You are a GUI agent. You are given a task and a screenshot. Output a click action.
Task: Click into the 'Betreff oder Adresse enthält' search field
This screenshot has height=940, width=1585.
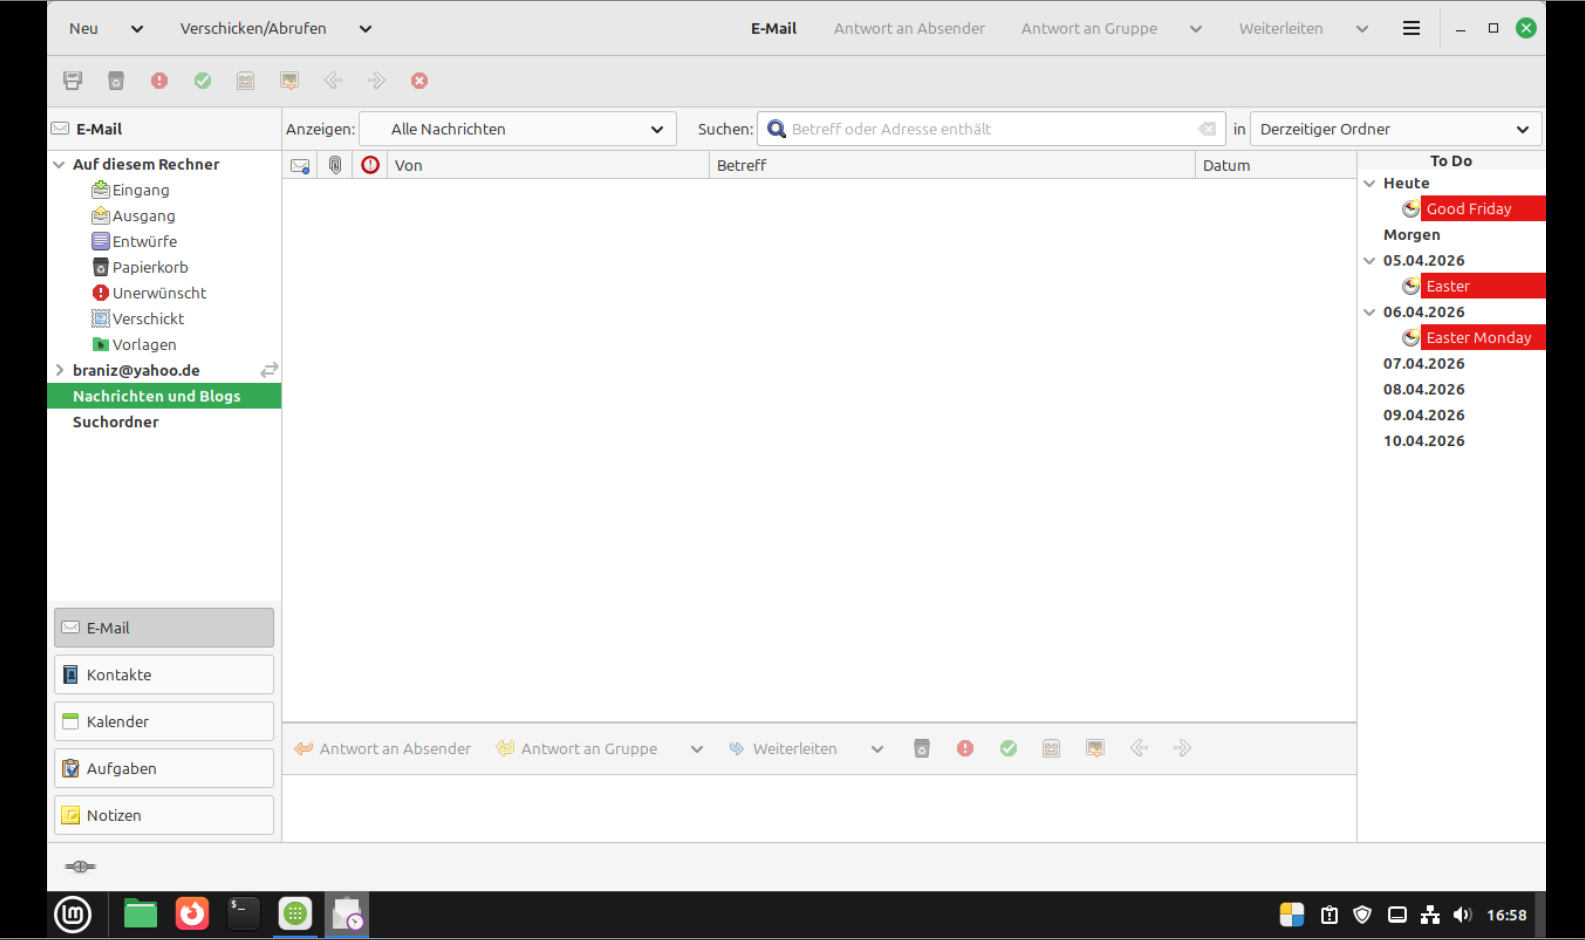pyautogui.click(x=990, y=129)
